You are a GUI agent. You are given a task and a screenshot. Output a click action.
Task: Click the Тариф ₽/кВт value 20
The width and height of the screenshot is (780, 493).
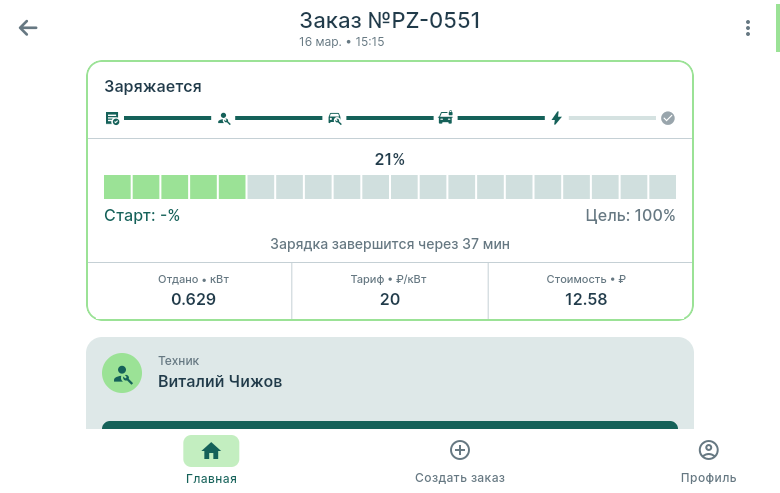pyautogui.click(x=390, y=299)
